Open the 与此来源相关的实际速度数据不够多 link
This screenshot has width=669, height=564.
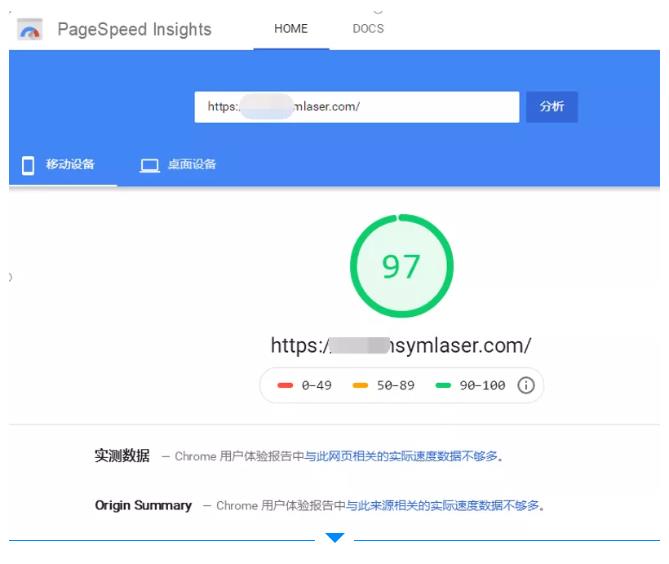click(x=442, y=506)
